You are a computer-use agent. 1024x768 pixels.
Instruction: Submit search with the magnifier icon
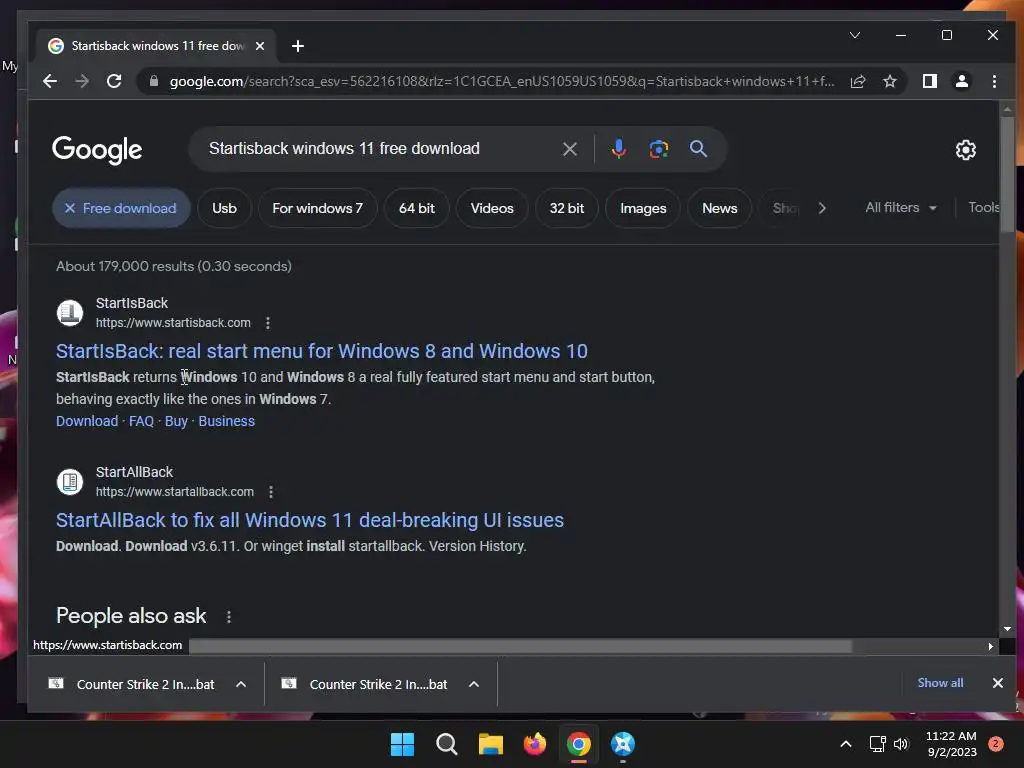pos(698,149)
